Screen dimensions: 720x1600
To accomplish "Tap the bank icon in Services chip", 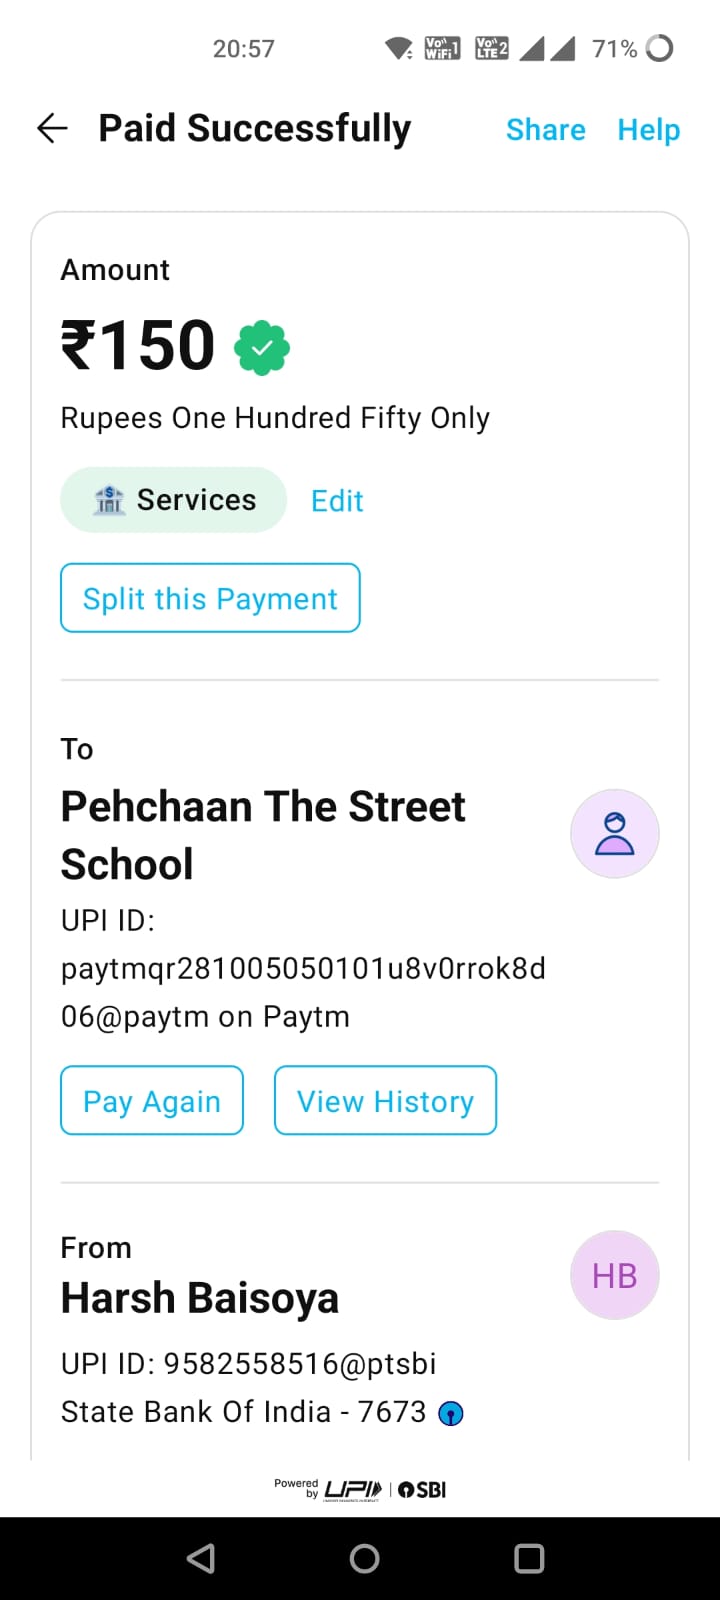I will point(109,499).
